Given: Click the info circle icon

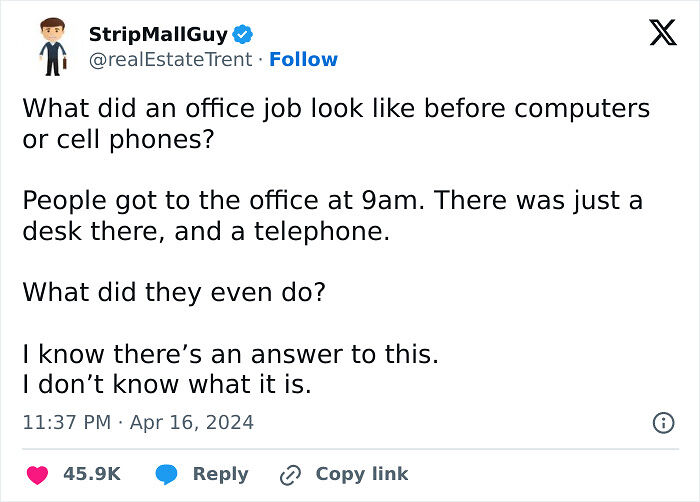Looking at the screenshot, I should (x=662, y=423).
